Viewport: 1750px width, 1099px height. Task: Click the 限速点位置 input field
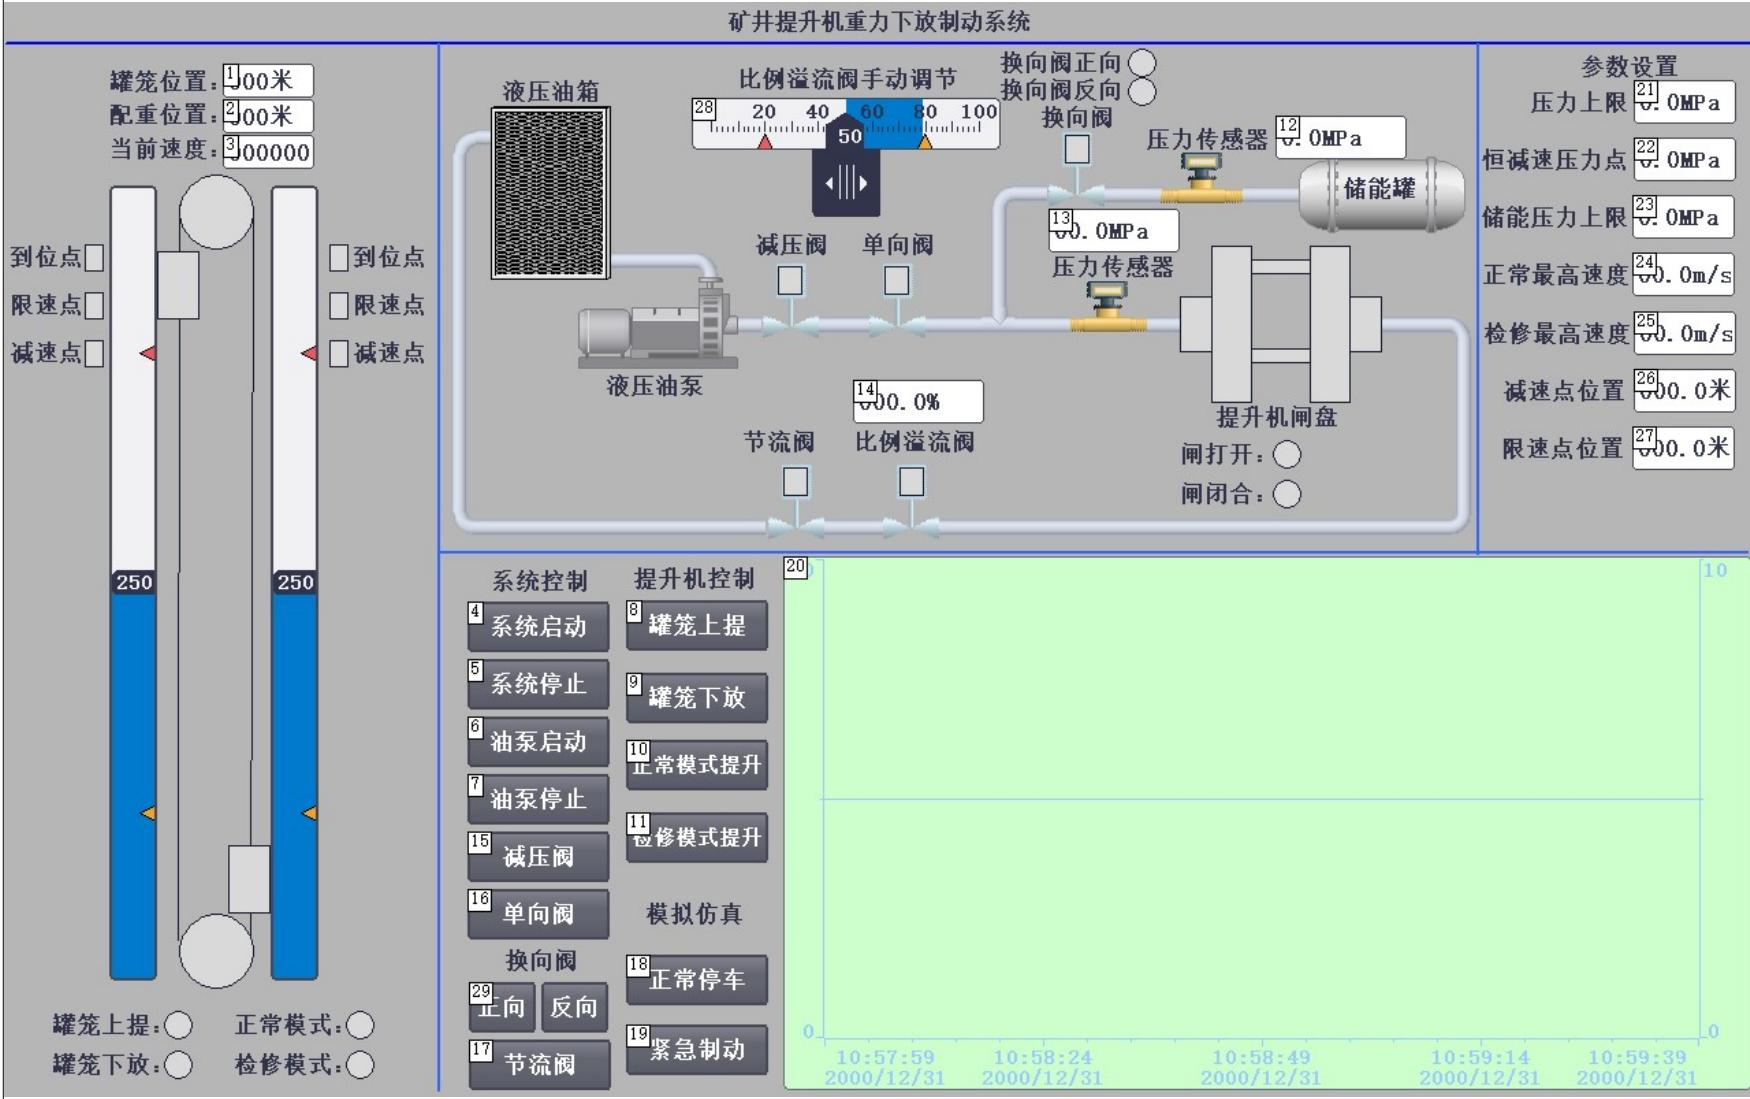point(1684,448)
